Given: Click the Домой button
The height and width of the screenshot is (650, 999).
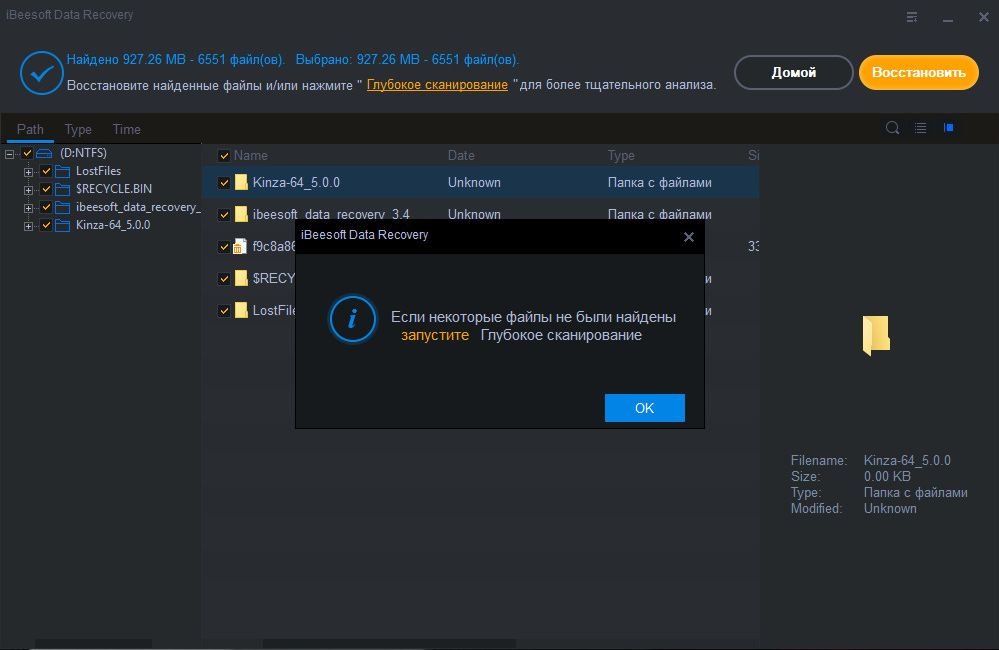Looking at the screenshot, I should click(793, 73).
